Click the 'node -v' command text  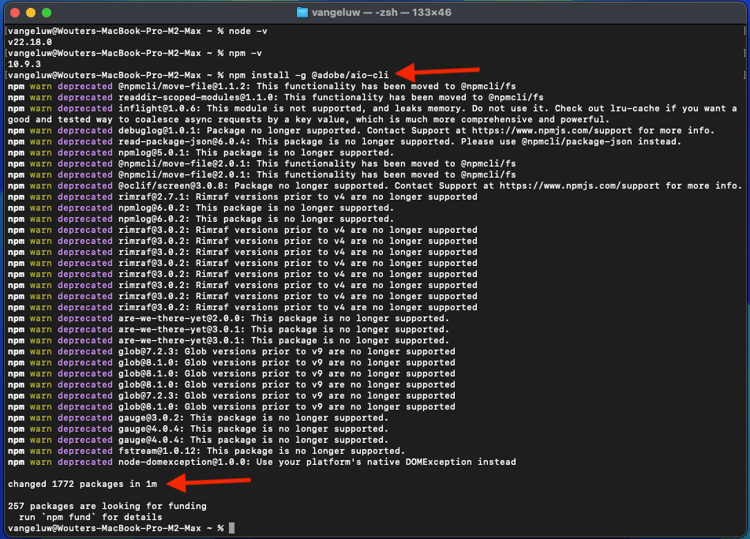248,31
